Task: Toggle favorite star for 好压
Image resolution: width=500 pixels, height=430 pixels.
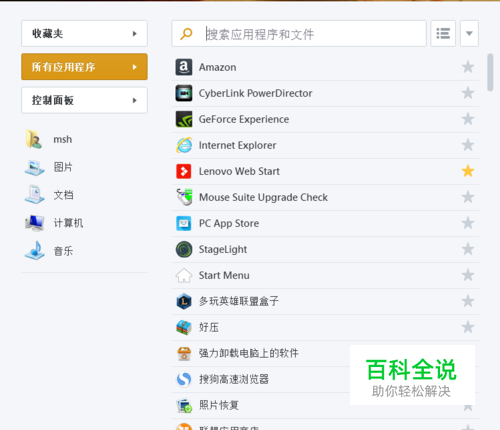Action: point(468,327)
